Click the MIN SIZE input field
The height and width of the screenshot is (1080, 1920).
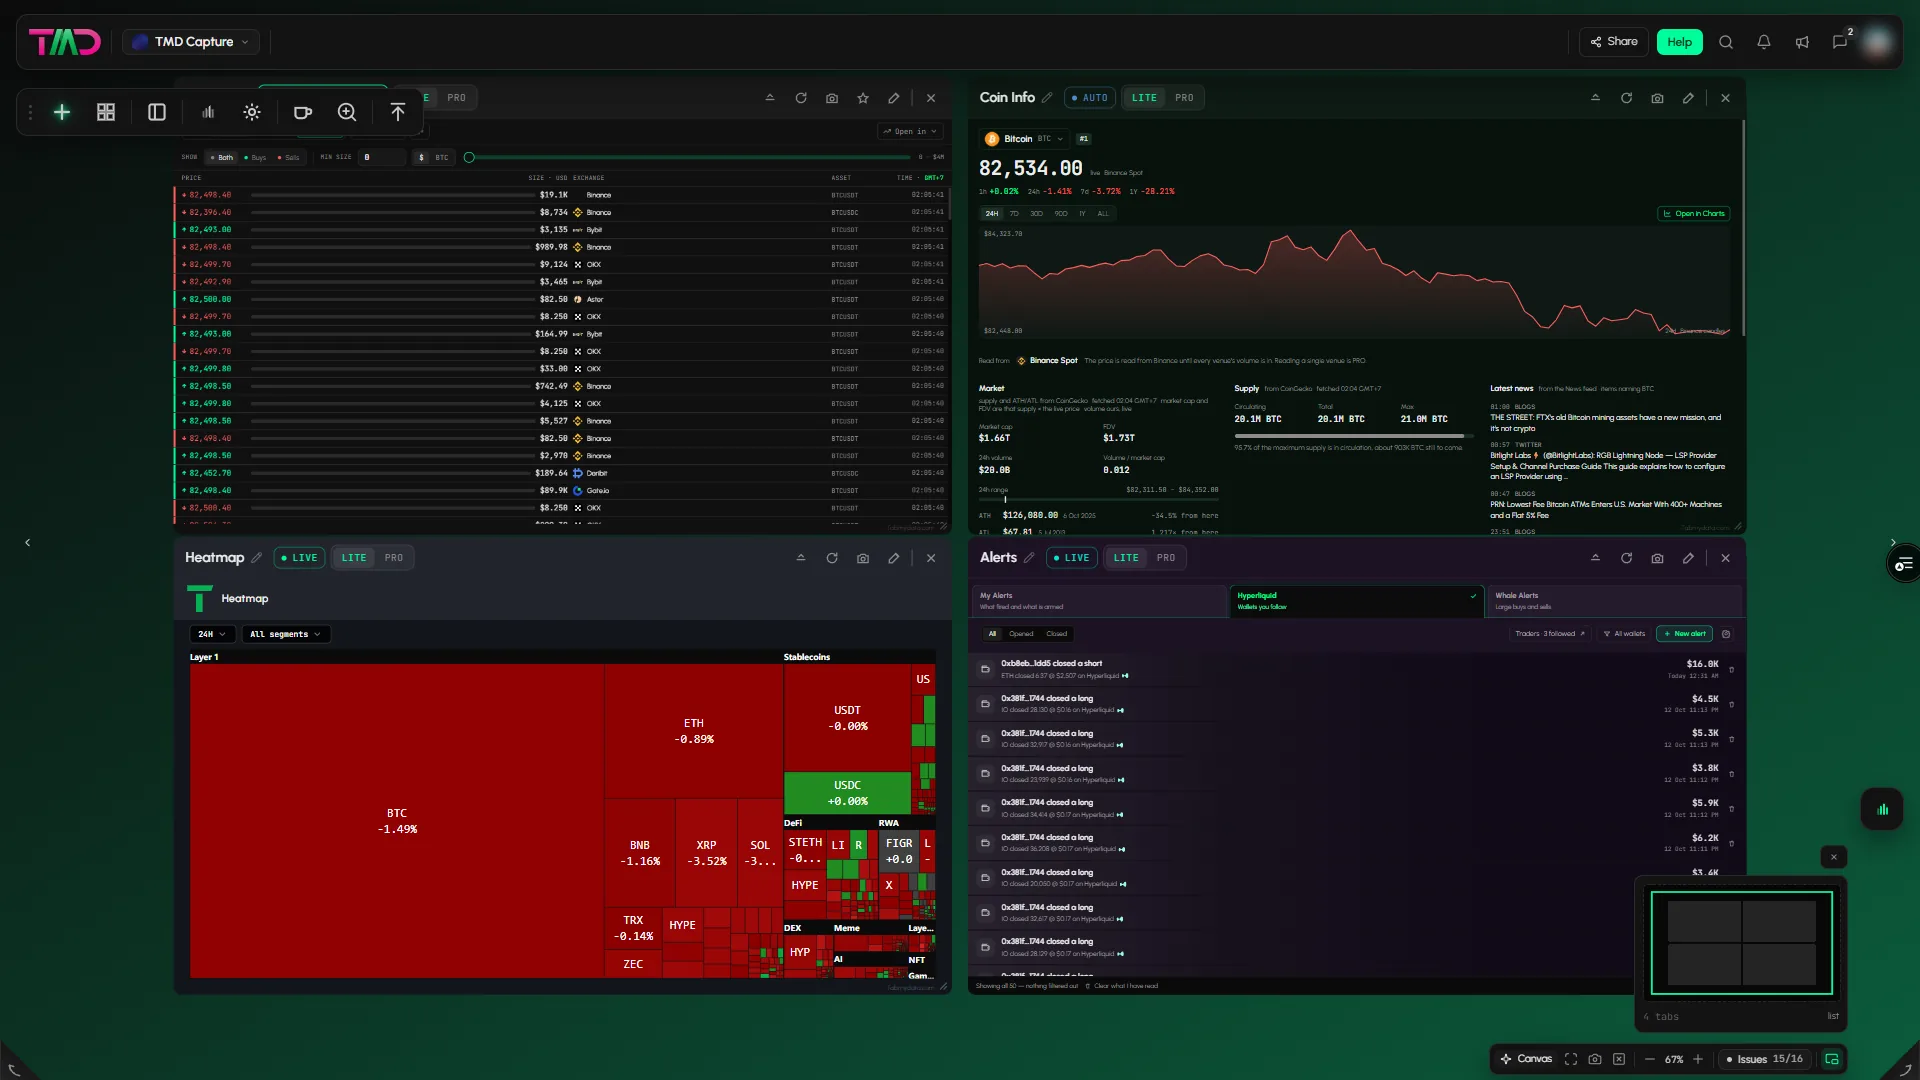pyautogui.click(x=383, y=157)
